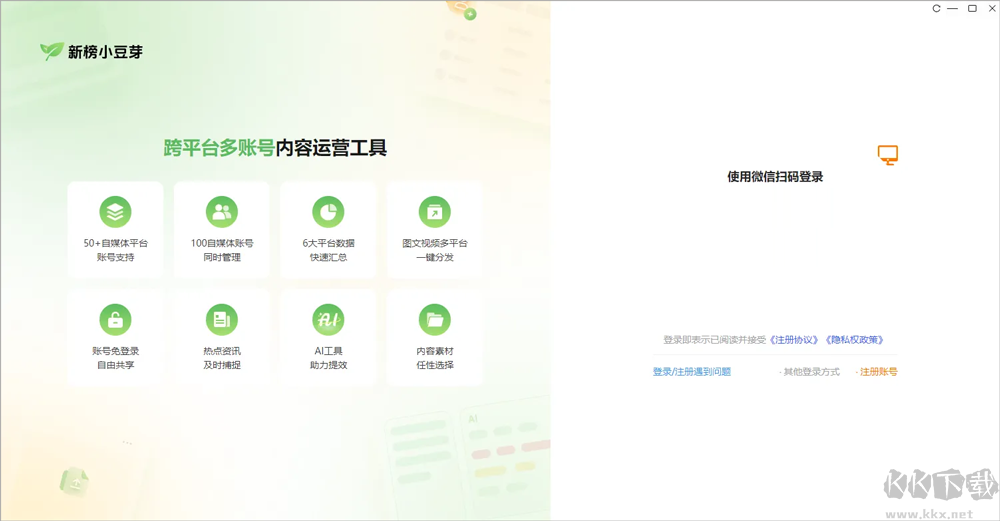Image resolution: width=1000 pixels, height=521 pixels.
Task: Click the 50+自媒体平台 layers icon
Action: (115, 212)
